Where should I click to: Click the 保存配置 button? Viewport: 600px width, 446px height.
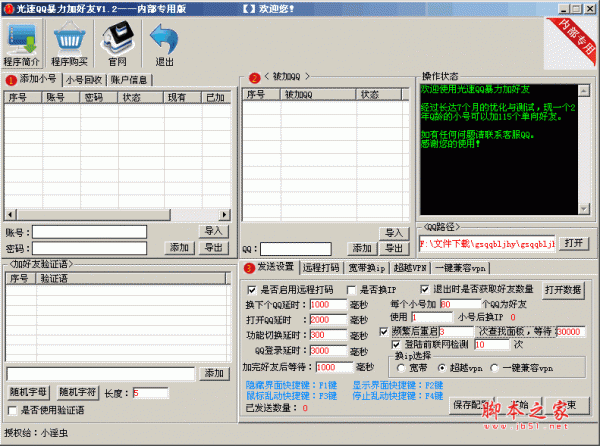(470, 405)
